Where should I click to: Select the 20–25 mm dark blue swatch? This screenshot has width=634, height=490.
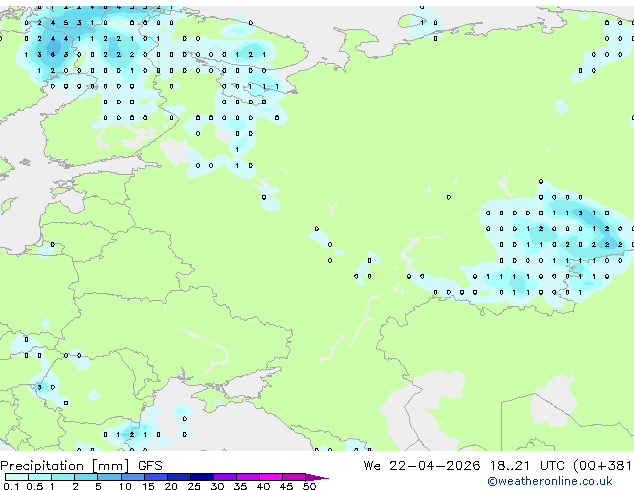[x=179, y=477]
